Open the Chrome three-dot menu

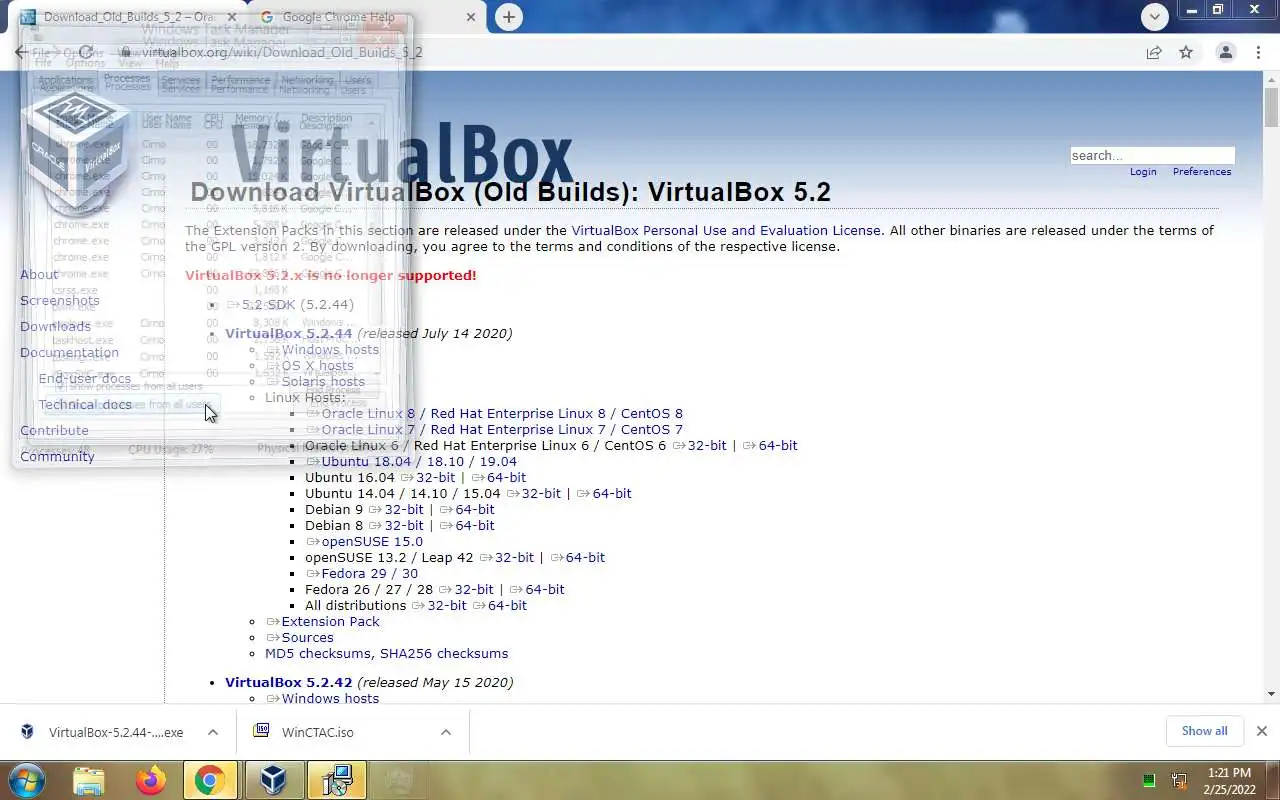[1258, 52]
